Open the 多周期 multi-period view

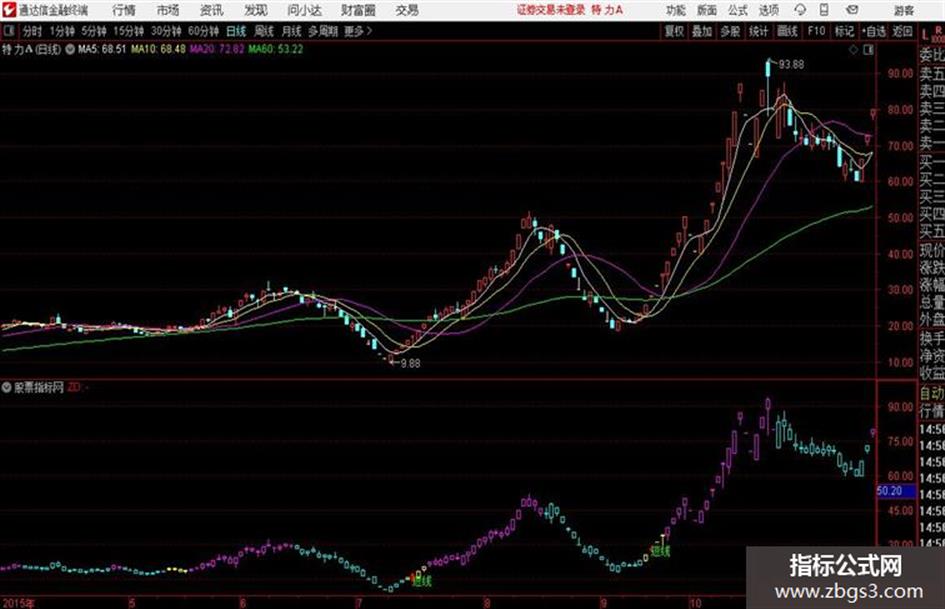[323, 31]
